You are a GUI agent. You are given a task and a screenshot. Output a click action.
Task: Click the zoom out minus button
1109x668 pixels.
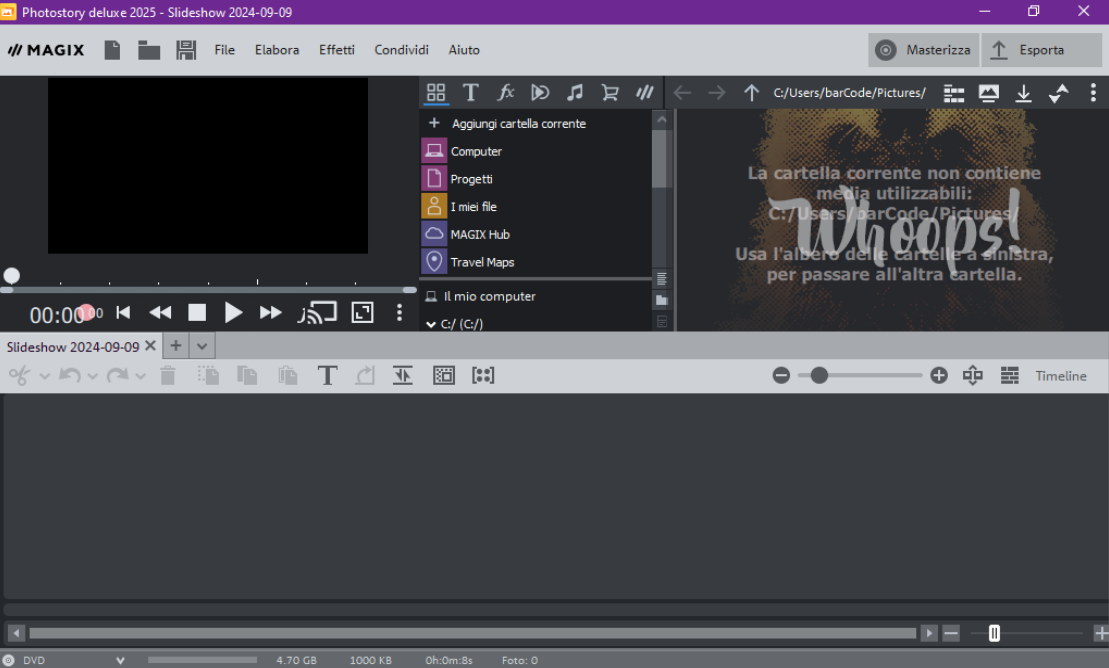coord(781,376)
